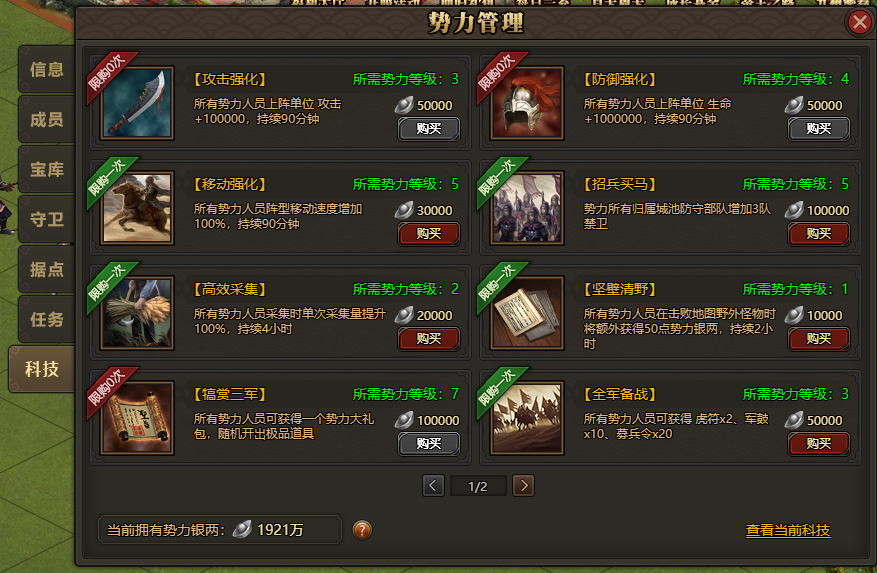Click the 高效采集 wheat harvest icon
Image resolution: width=877 pixels, height=573 pixels.
pyautogui.click(x=137, y=313)
